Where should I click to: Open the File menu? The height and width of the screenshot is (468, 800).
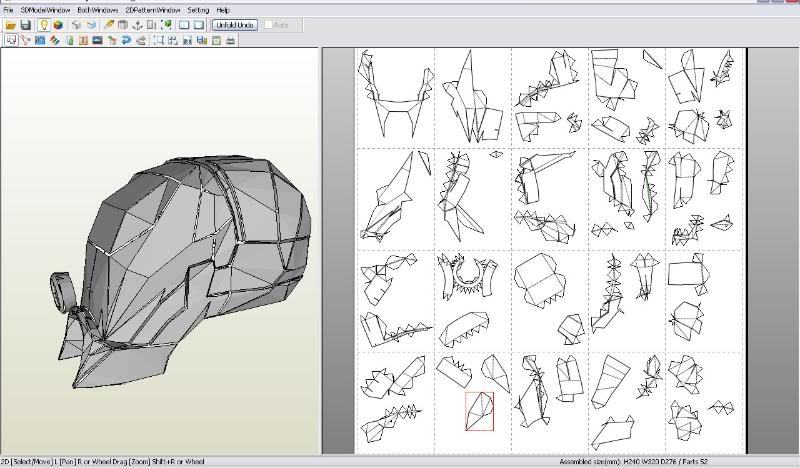(x=8, y=10)
